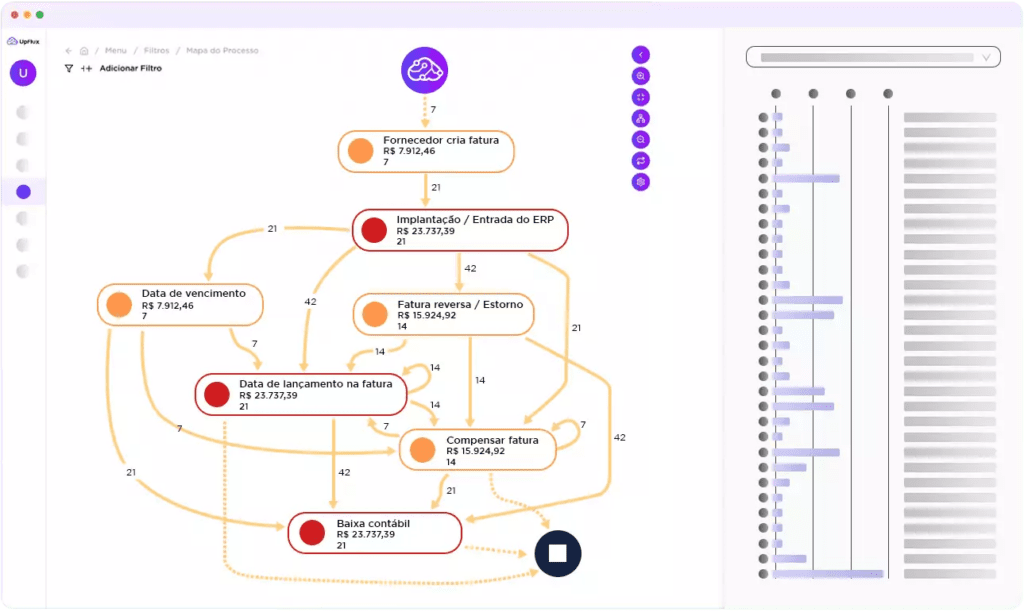
Task: Select the Data de vencimento node
Action: click(x=180, y=304)
